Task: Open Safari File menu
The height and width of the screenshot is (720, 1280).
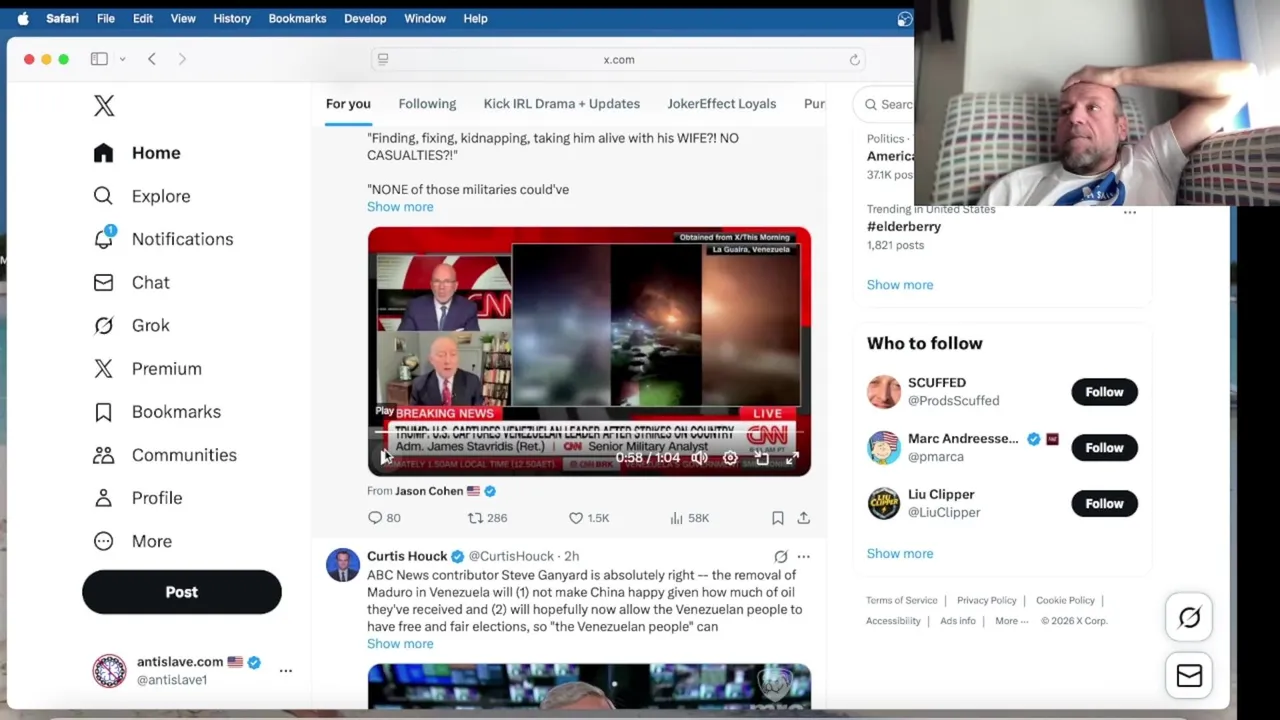Action: point(105,18)
